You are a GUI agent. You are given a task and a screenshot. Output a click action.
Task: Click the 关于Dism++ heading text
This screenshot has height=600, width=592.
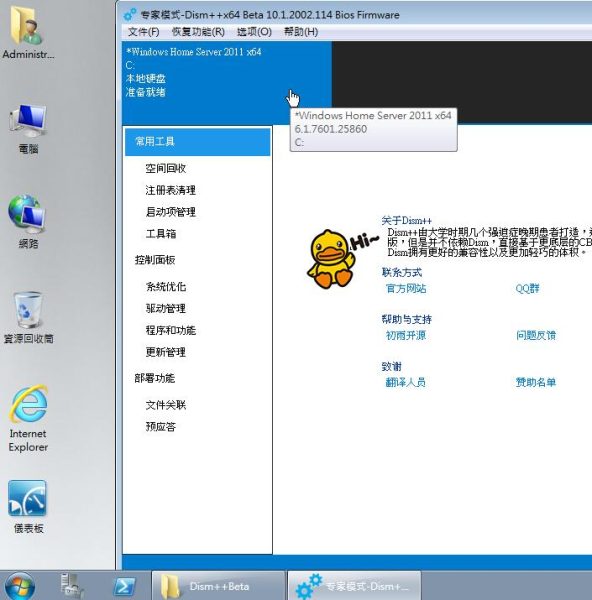pyautogui.click(x=406, y=221)
